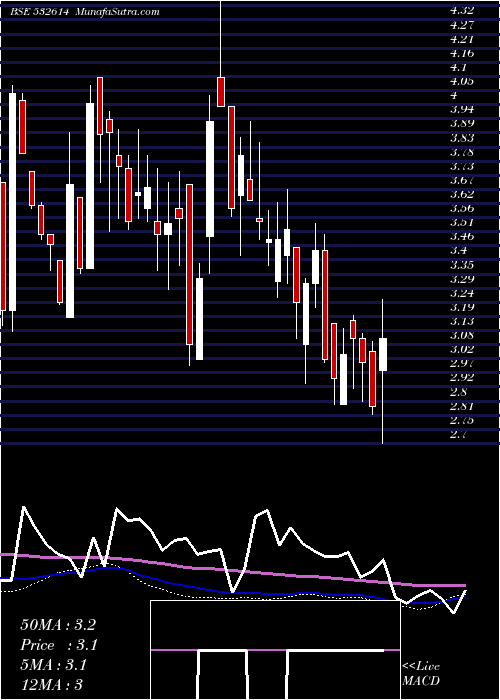Select the 12MA : 3 readout

52,685
